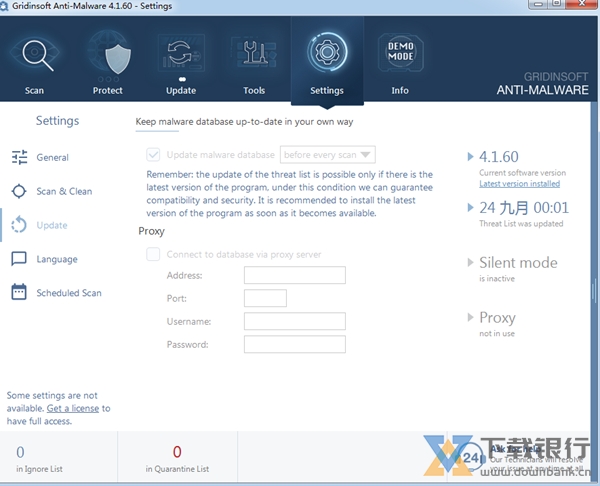Image resolution: width=600 pixels, height=486 pixels.
Task: Enable Connect to database via proxy server
Action: pyautogui.click(x=153, y=254)
